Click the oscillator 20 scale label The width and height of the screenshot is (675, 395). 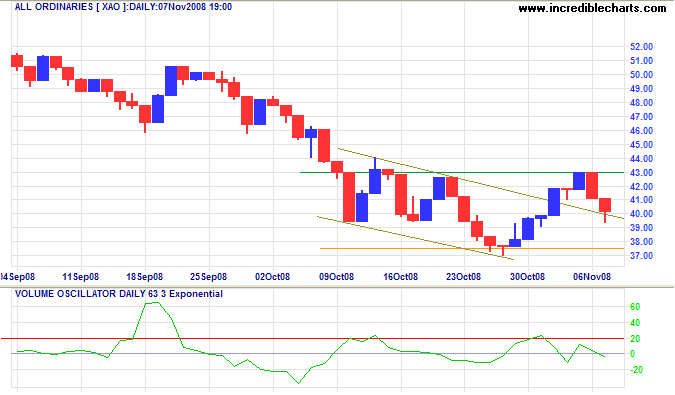tap(635, 339)
